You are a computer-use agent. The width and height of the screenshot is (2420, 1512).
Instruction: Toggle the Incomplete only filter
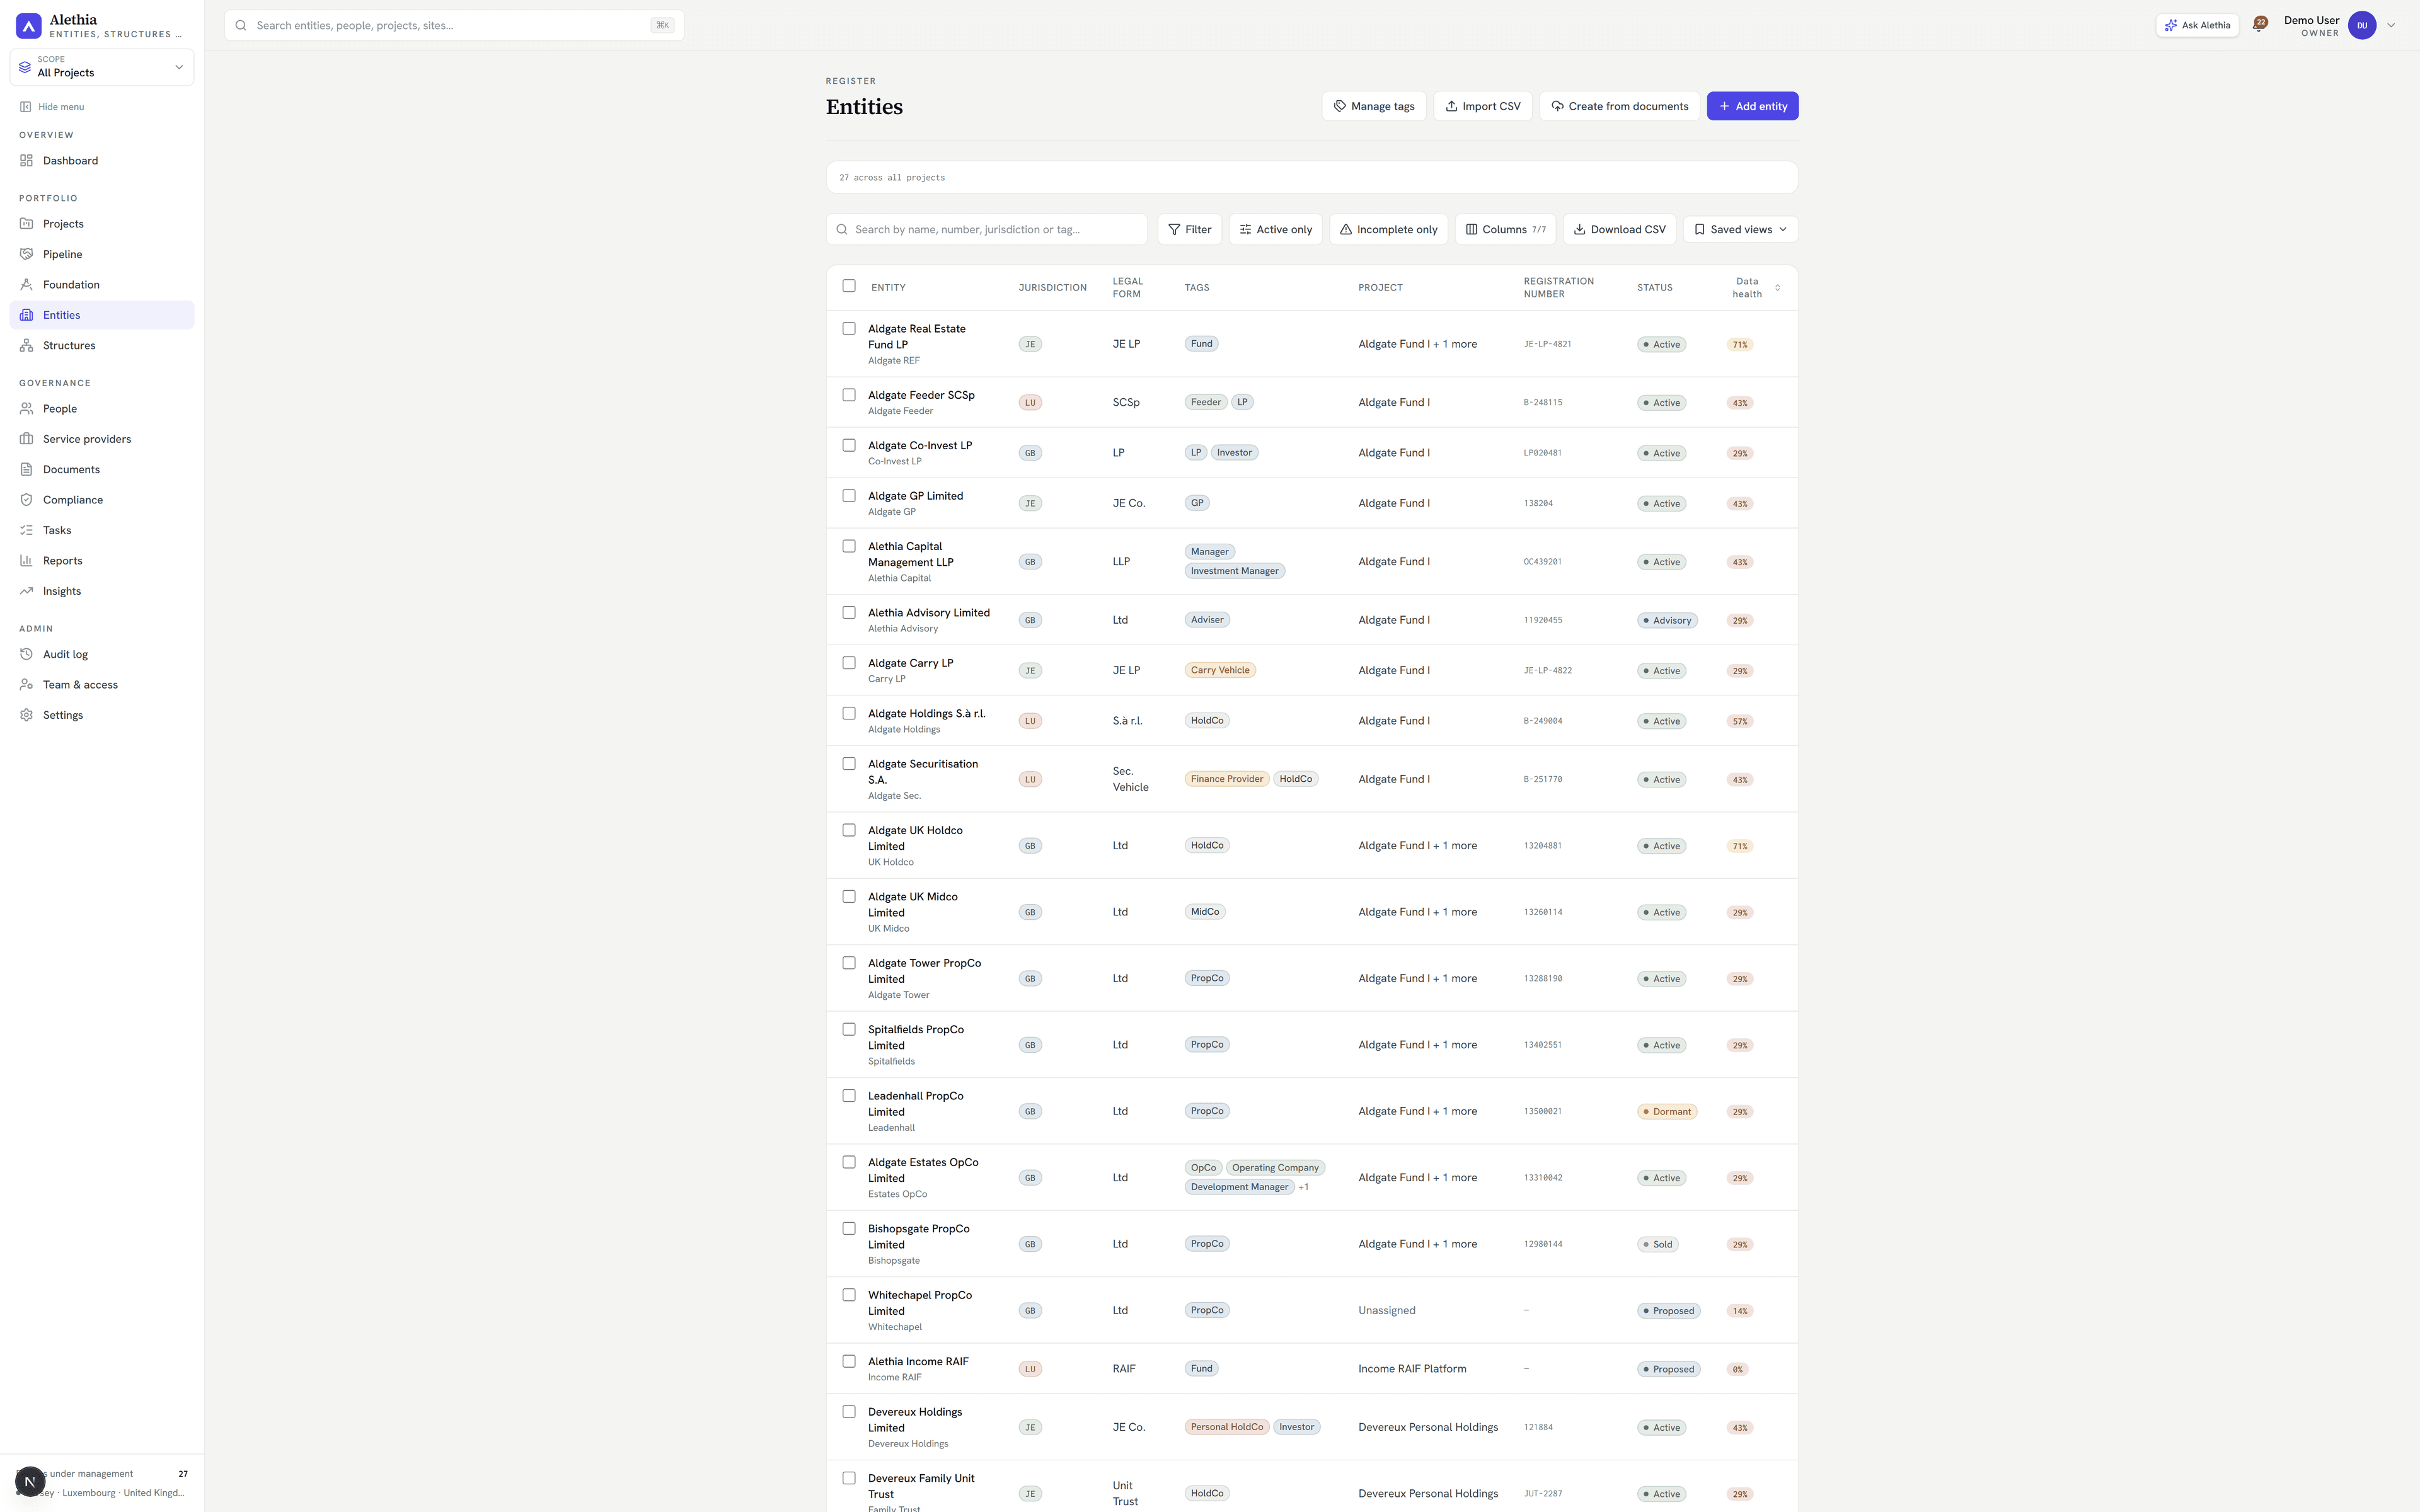(x=1388, y=229)
